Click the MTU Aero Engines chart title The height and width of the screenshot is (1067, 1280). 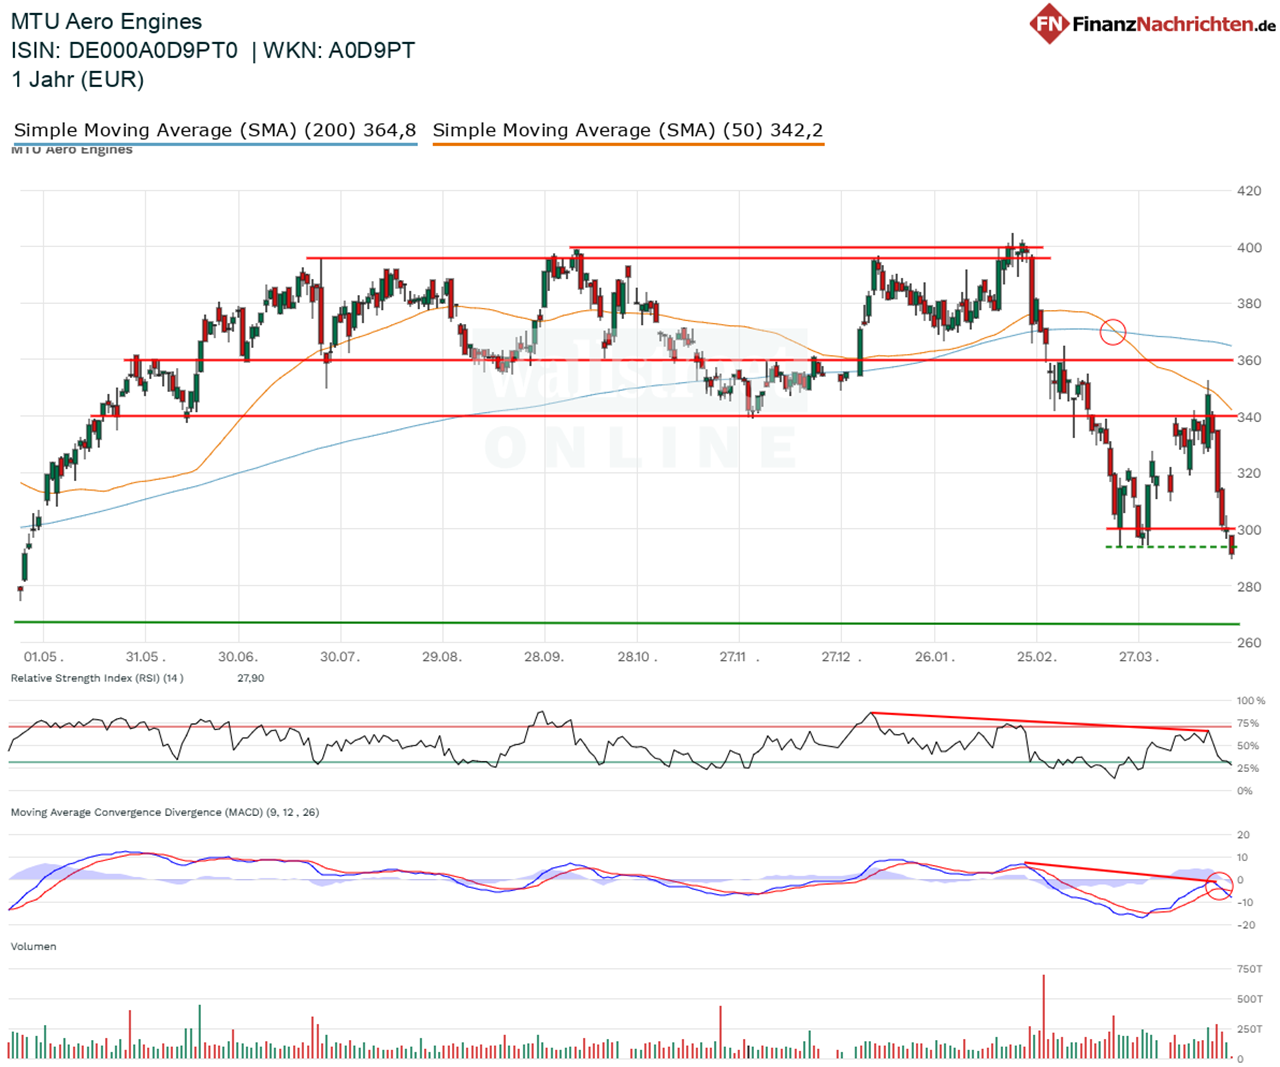106,22
